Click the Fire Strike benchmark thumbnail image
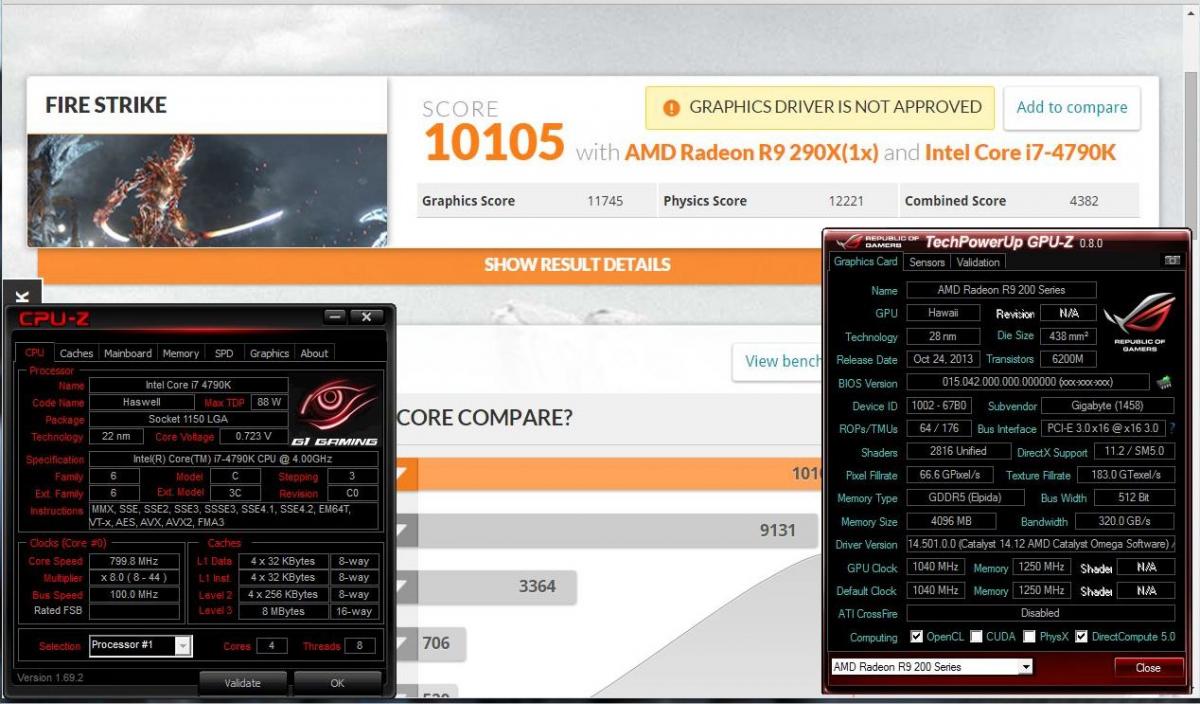This screenshot has width=1200, height=704. tap(207, 189)
